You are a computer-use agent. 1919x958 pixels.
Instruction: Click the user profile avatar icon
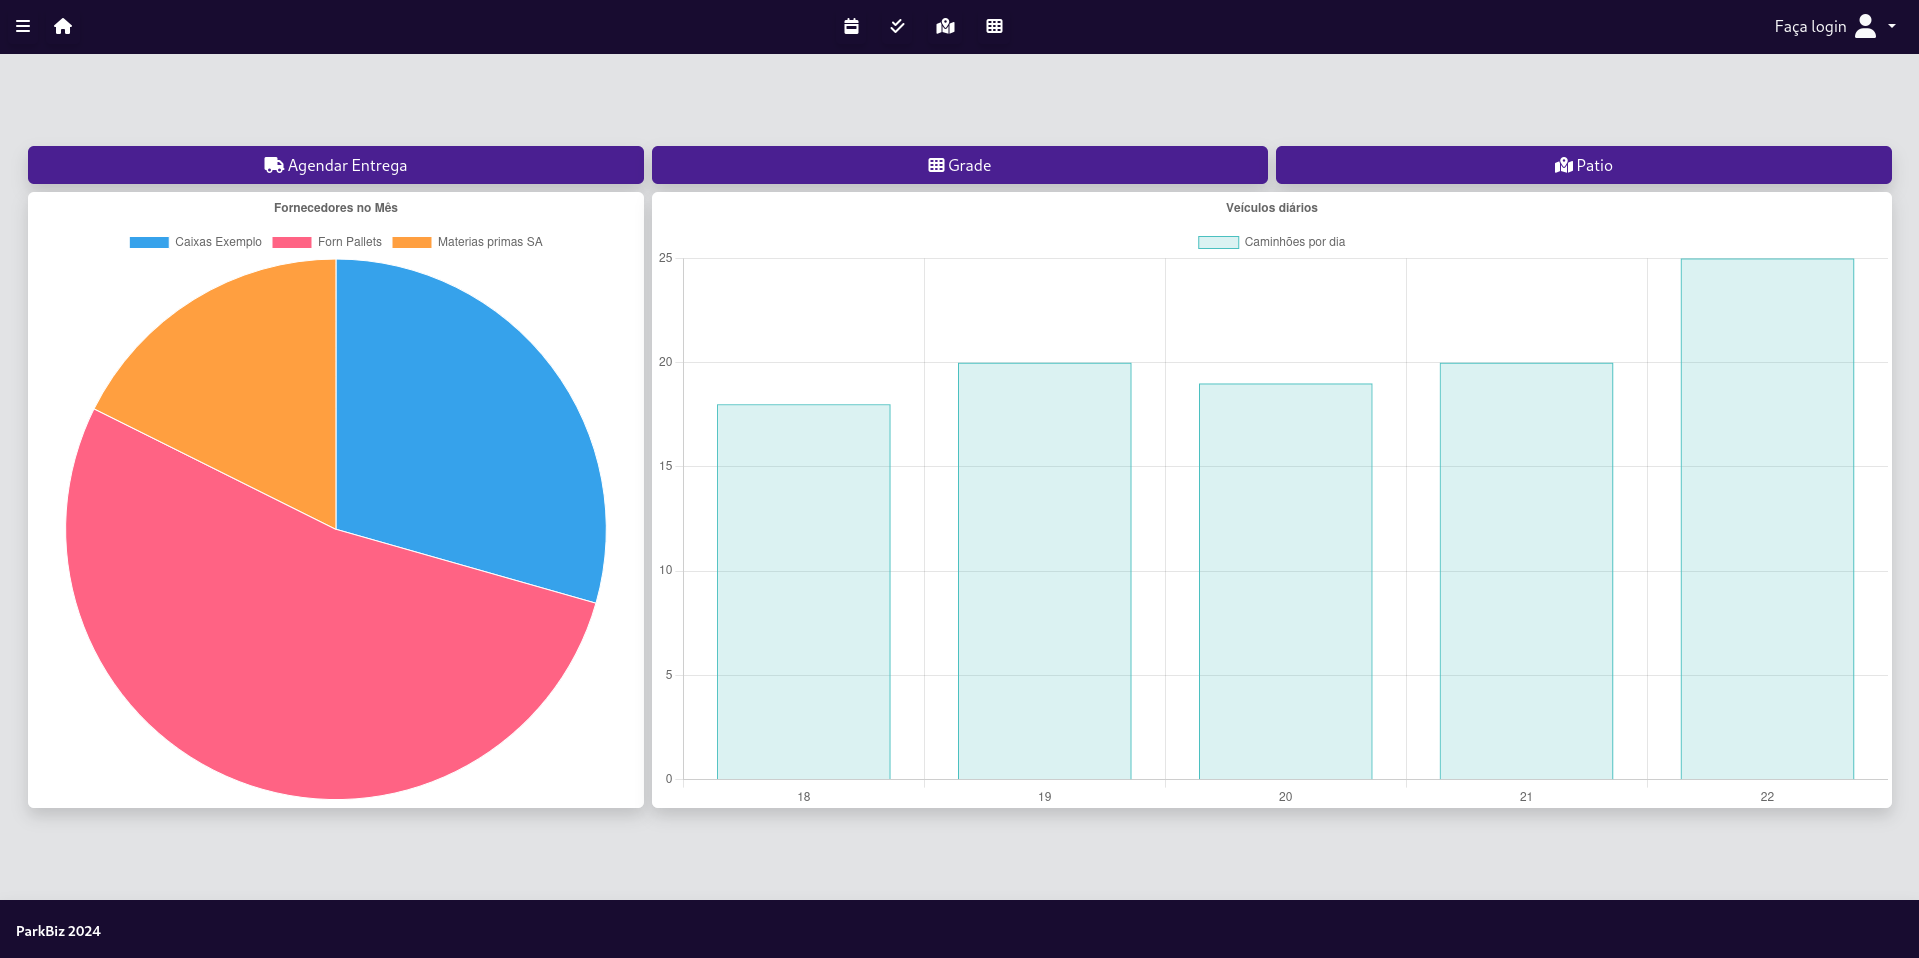[1865, 26]
